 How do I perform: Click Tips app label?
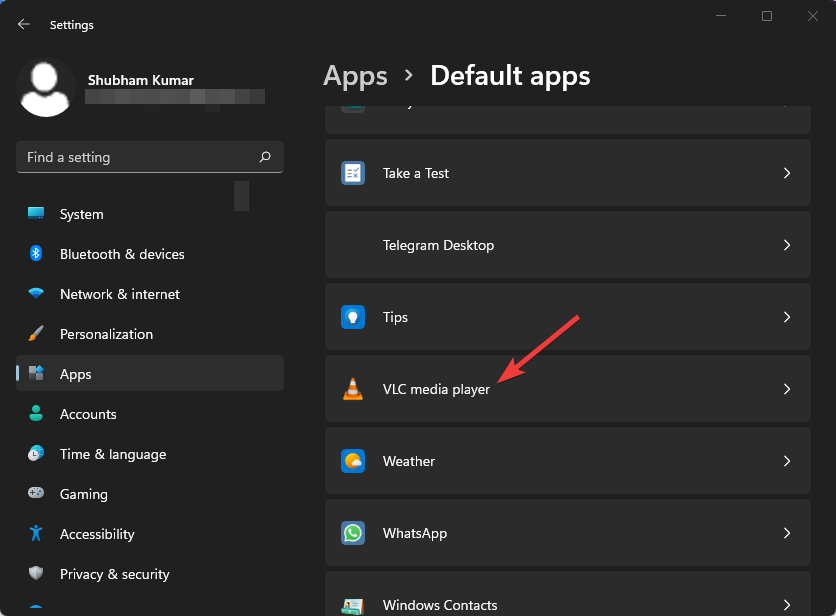[395, 317]
